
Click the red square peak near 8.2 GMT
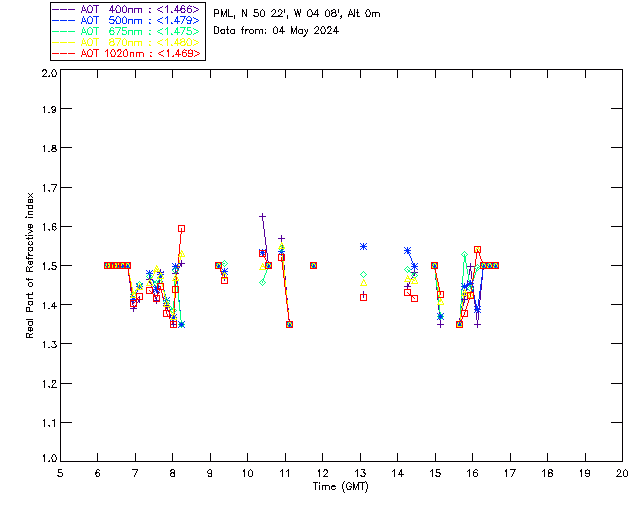(181, 229)
